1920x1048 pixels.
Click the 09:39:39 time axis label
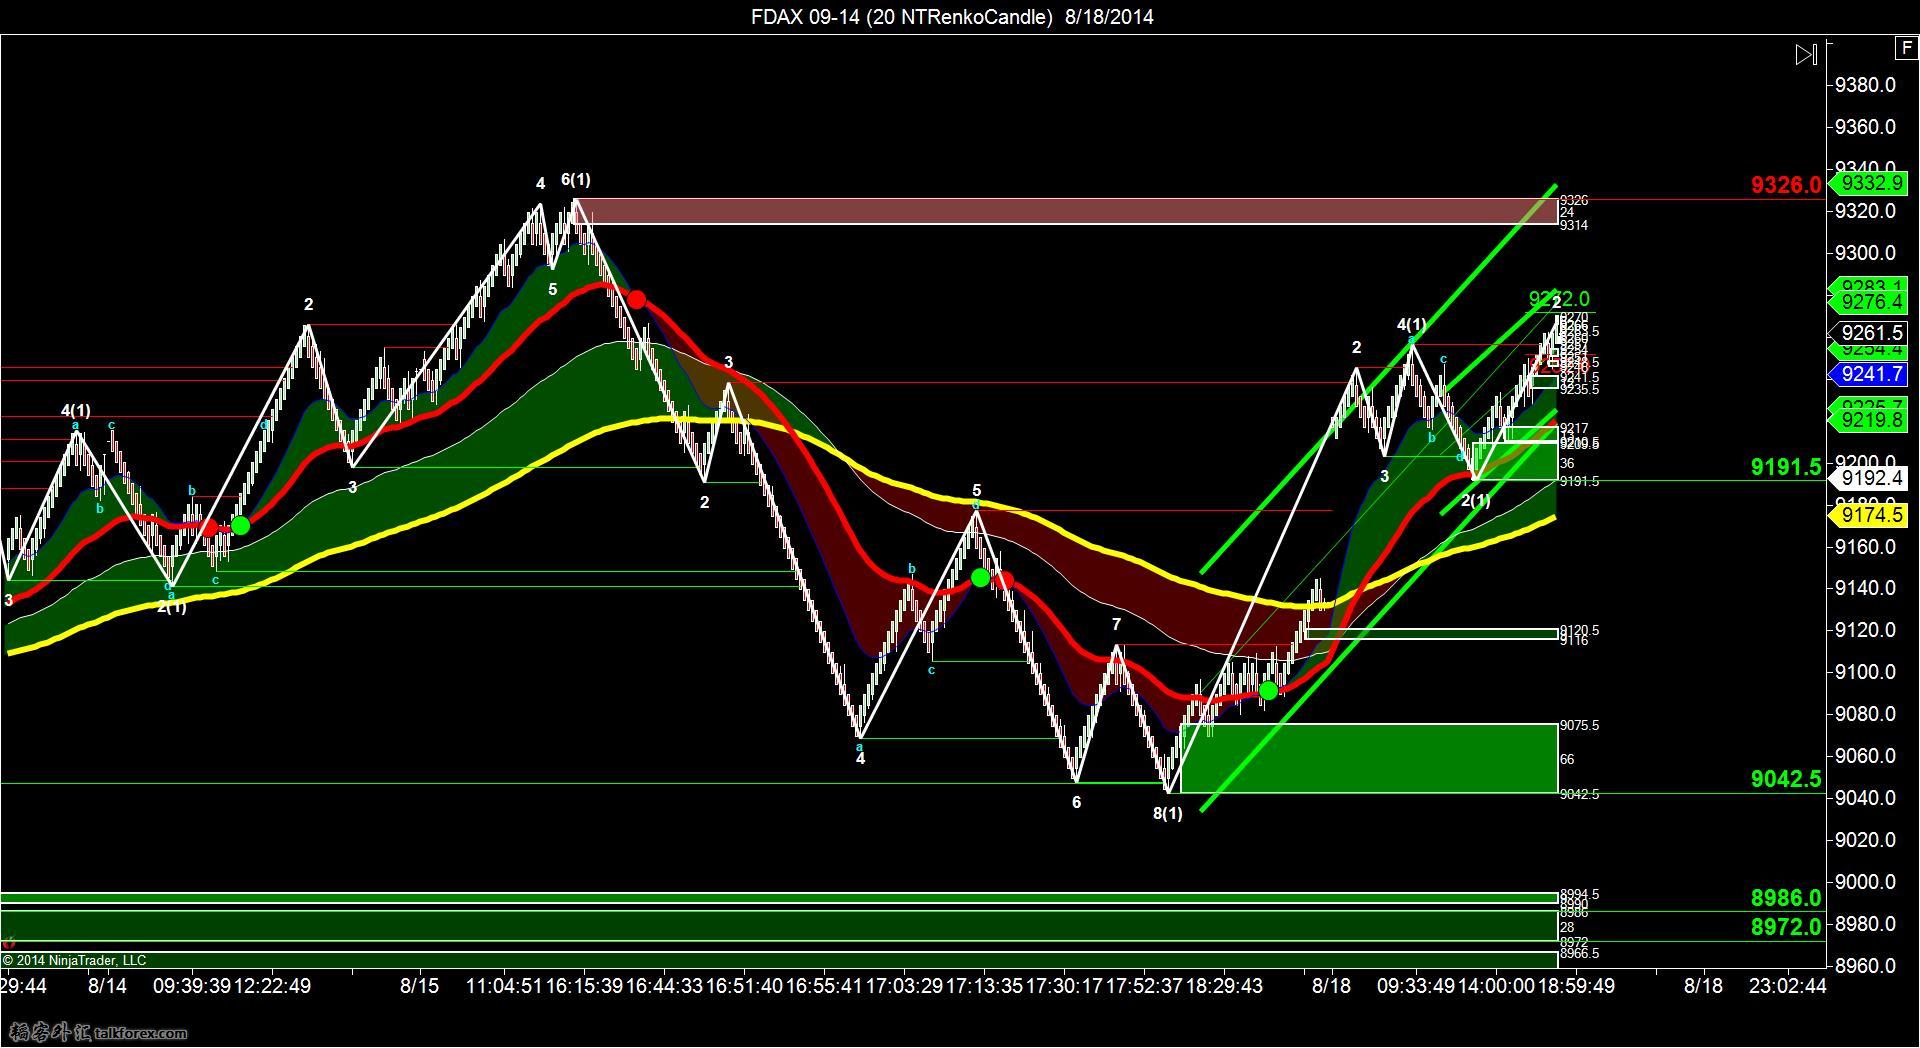coord(192,986)
